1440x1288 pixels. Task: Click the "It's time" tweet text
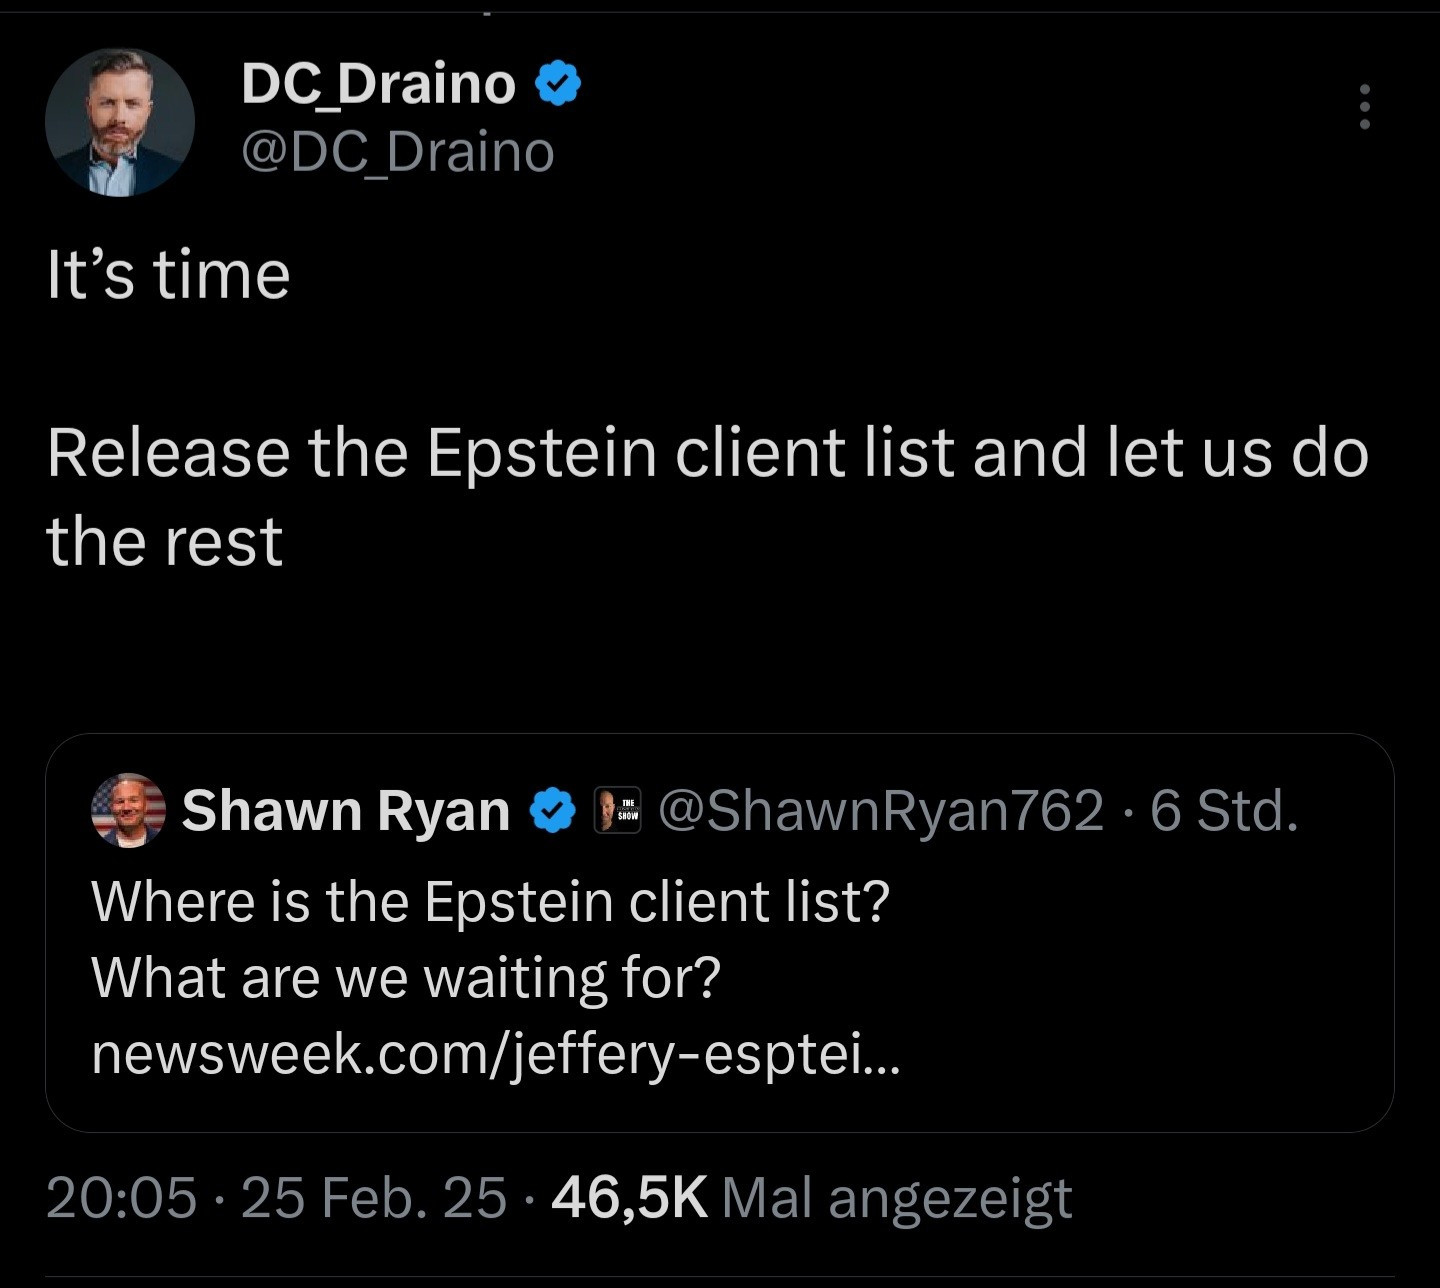point(168,275)
